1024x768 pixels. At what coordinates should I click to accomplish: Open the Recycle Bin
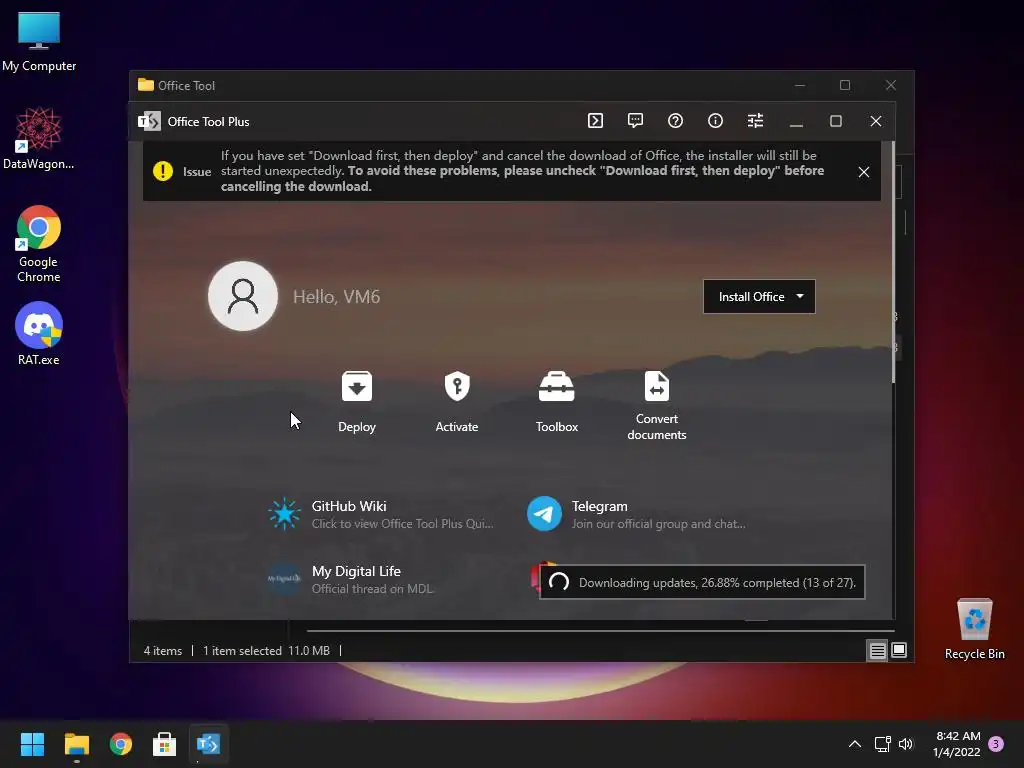point(974,629)
